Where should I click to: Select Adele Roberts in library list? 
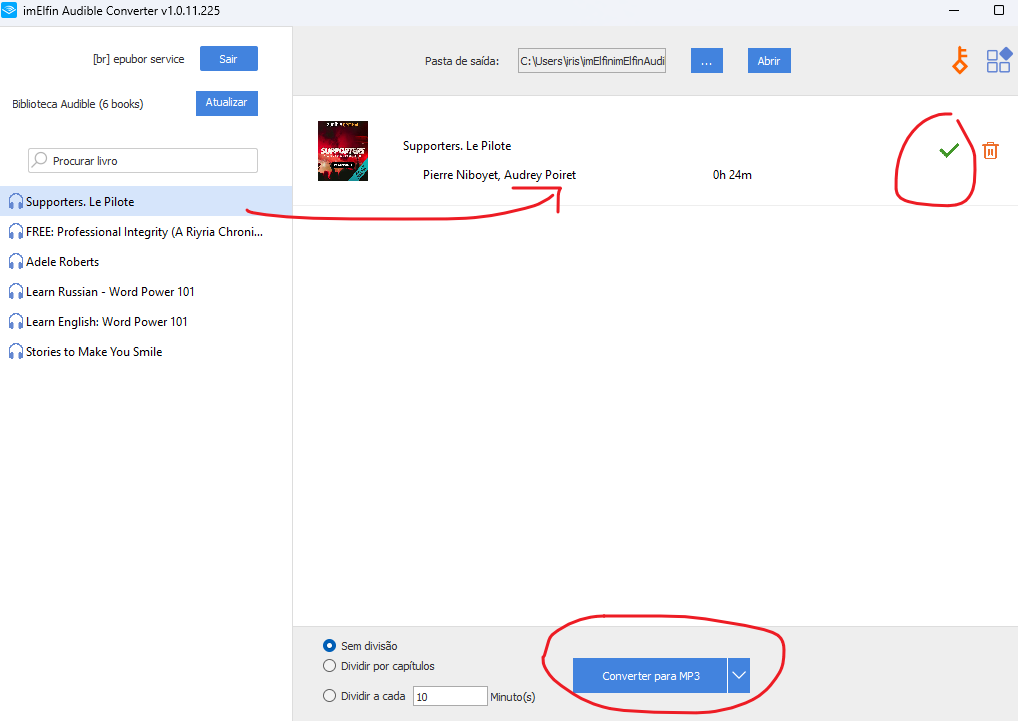(146, 262)
